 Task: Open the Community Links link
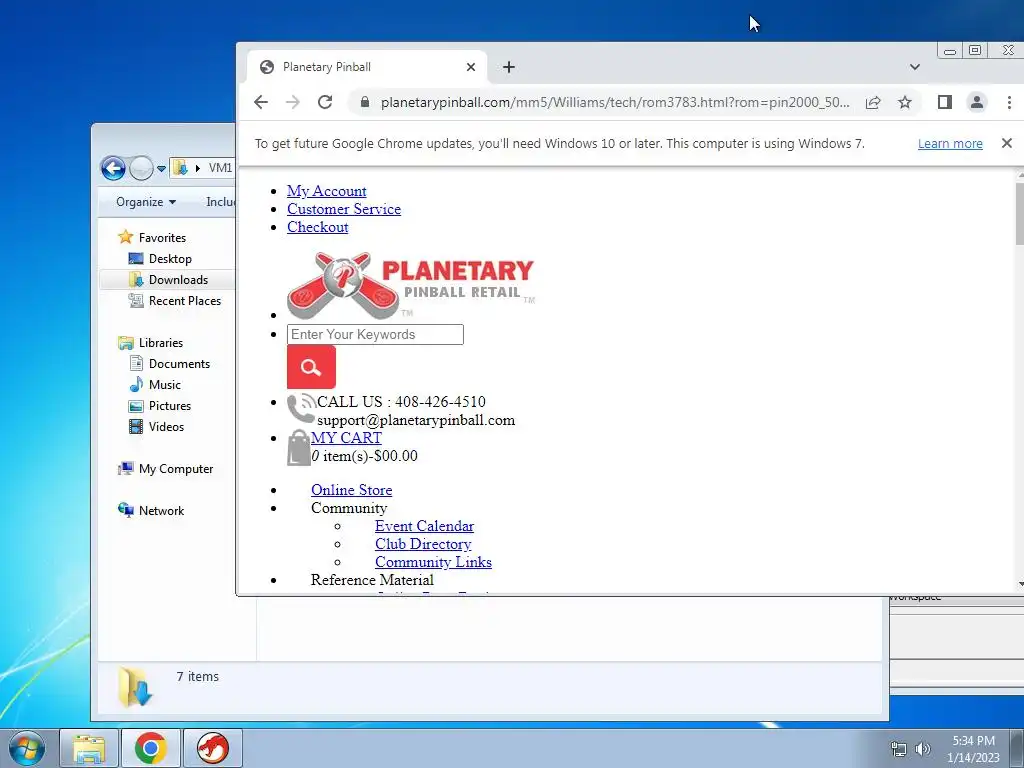coord(433,562)
